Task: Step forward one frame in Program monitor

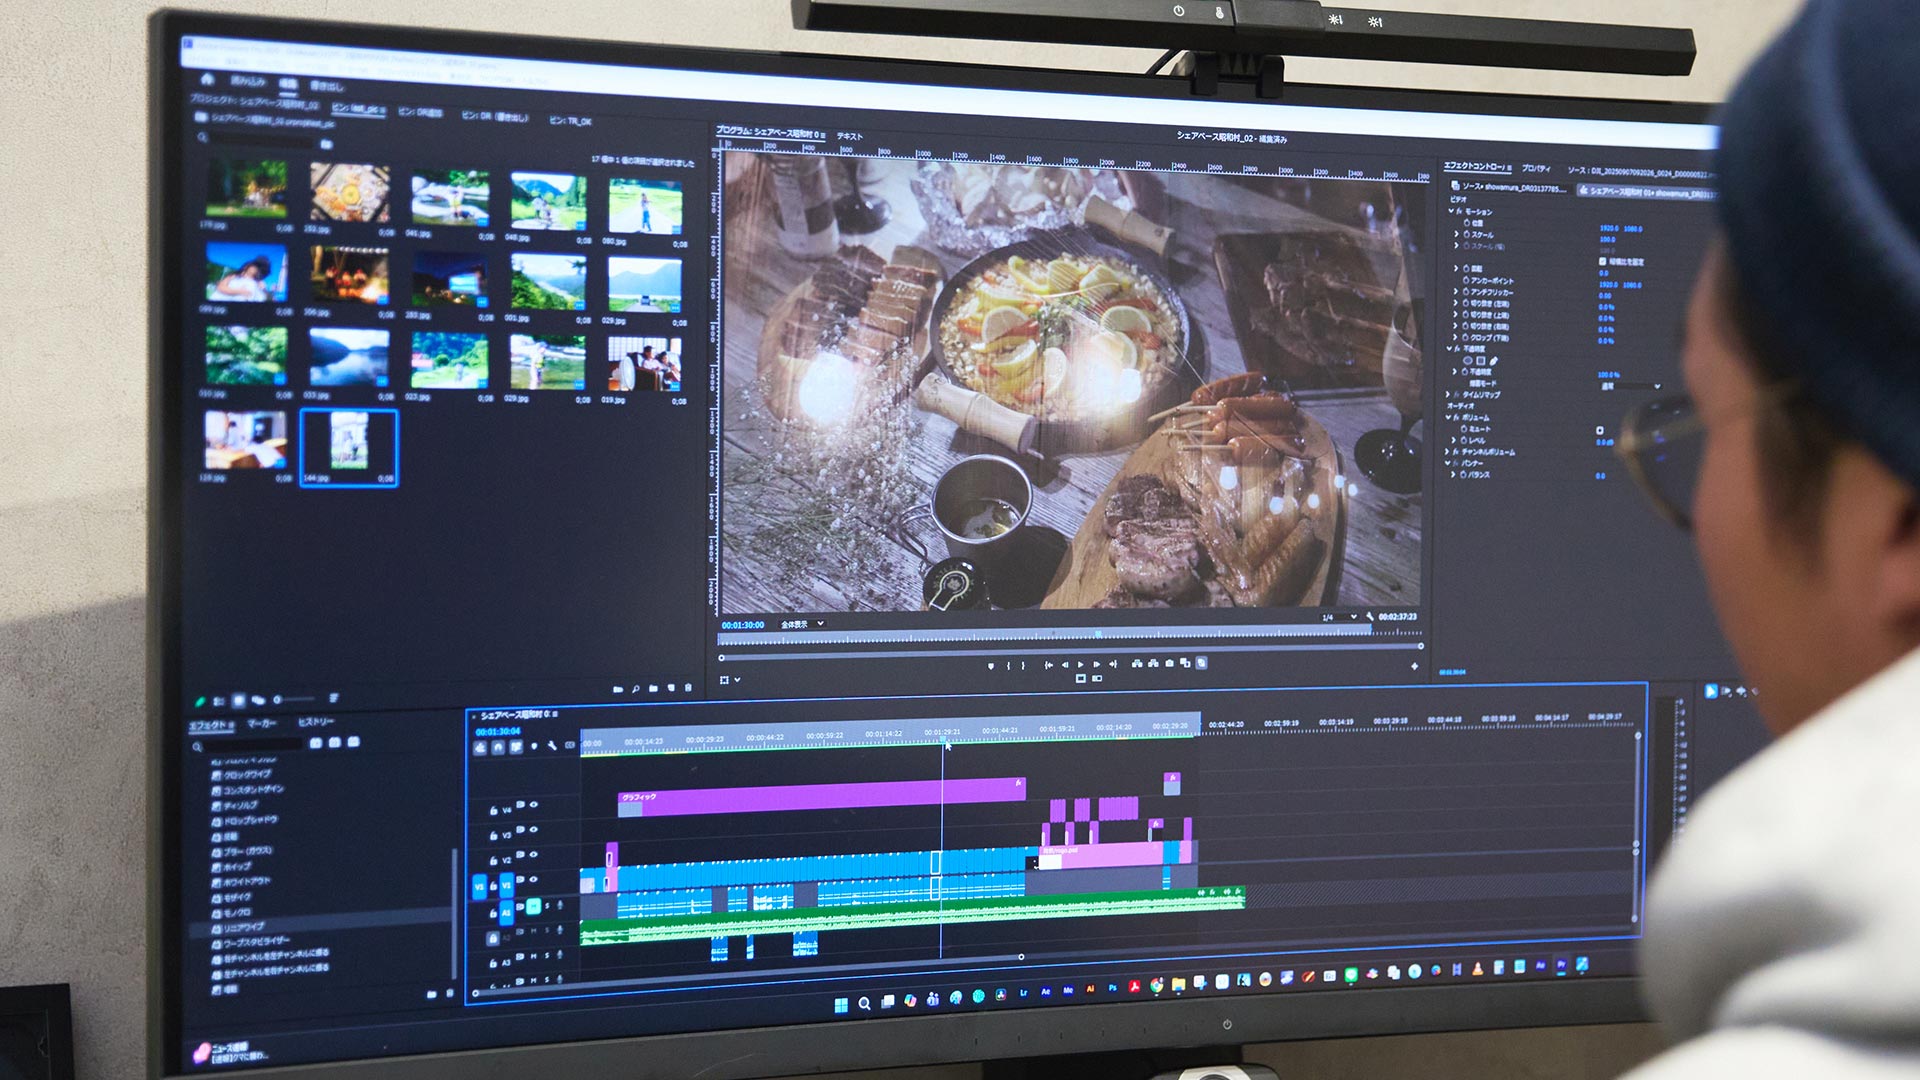Action: pyautogui.click(x=1096, y=664)
